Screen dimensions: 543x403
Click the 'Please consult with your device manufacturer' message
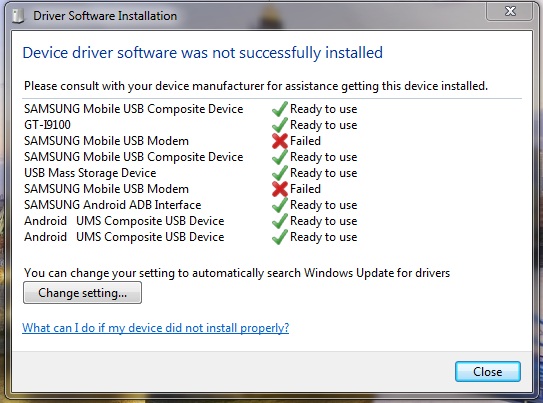click(x=256, y=86)
